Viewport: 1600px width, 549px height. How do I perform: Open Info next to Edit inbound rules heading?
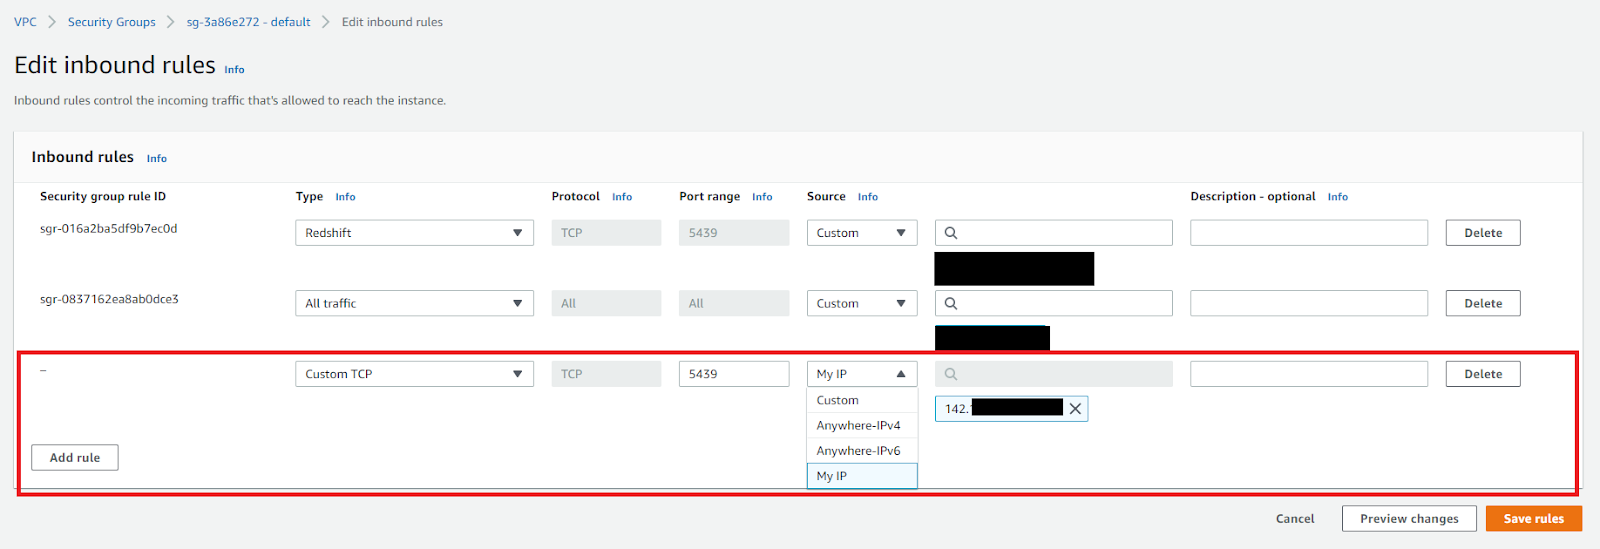(x=234, y=70)
